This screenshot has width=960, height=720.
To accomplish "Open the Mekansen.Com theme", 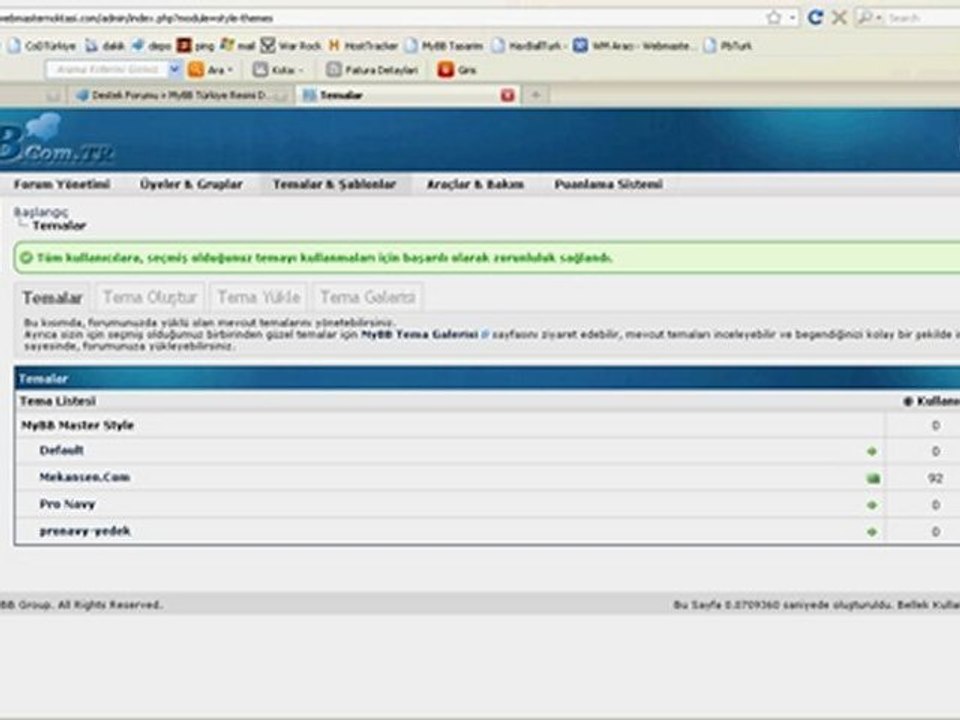I will pyautogui.click(x=84, y=477).
